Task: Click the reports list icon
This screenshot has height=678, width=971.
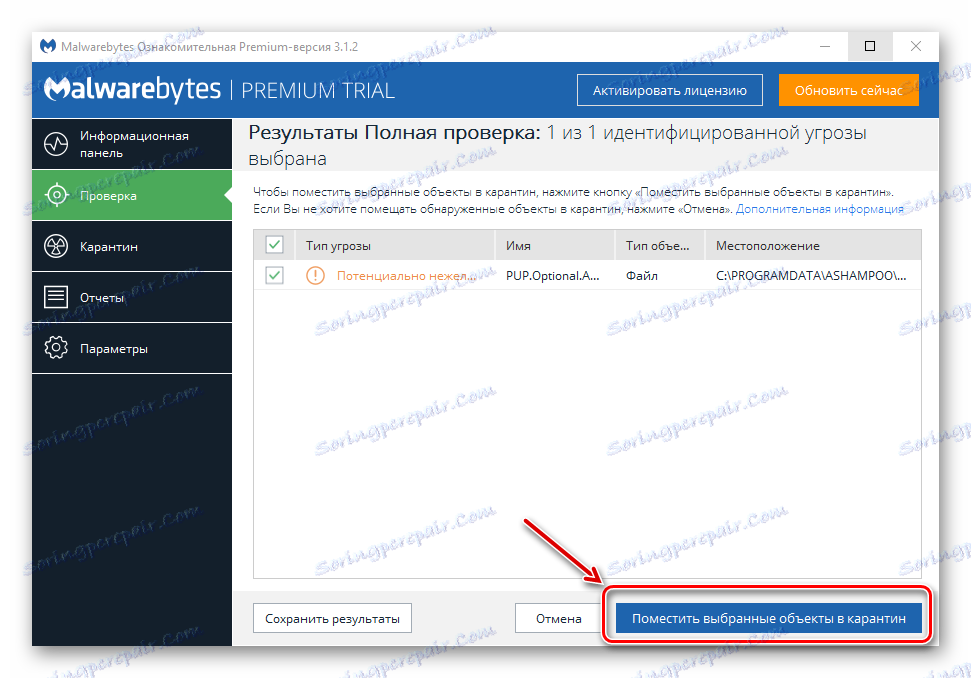Action: point(56,297)
